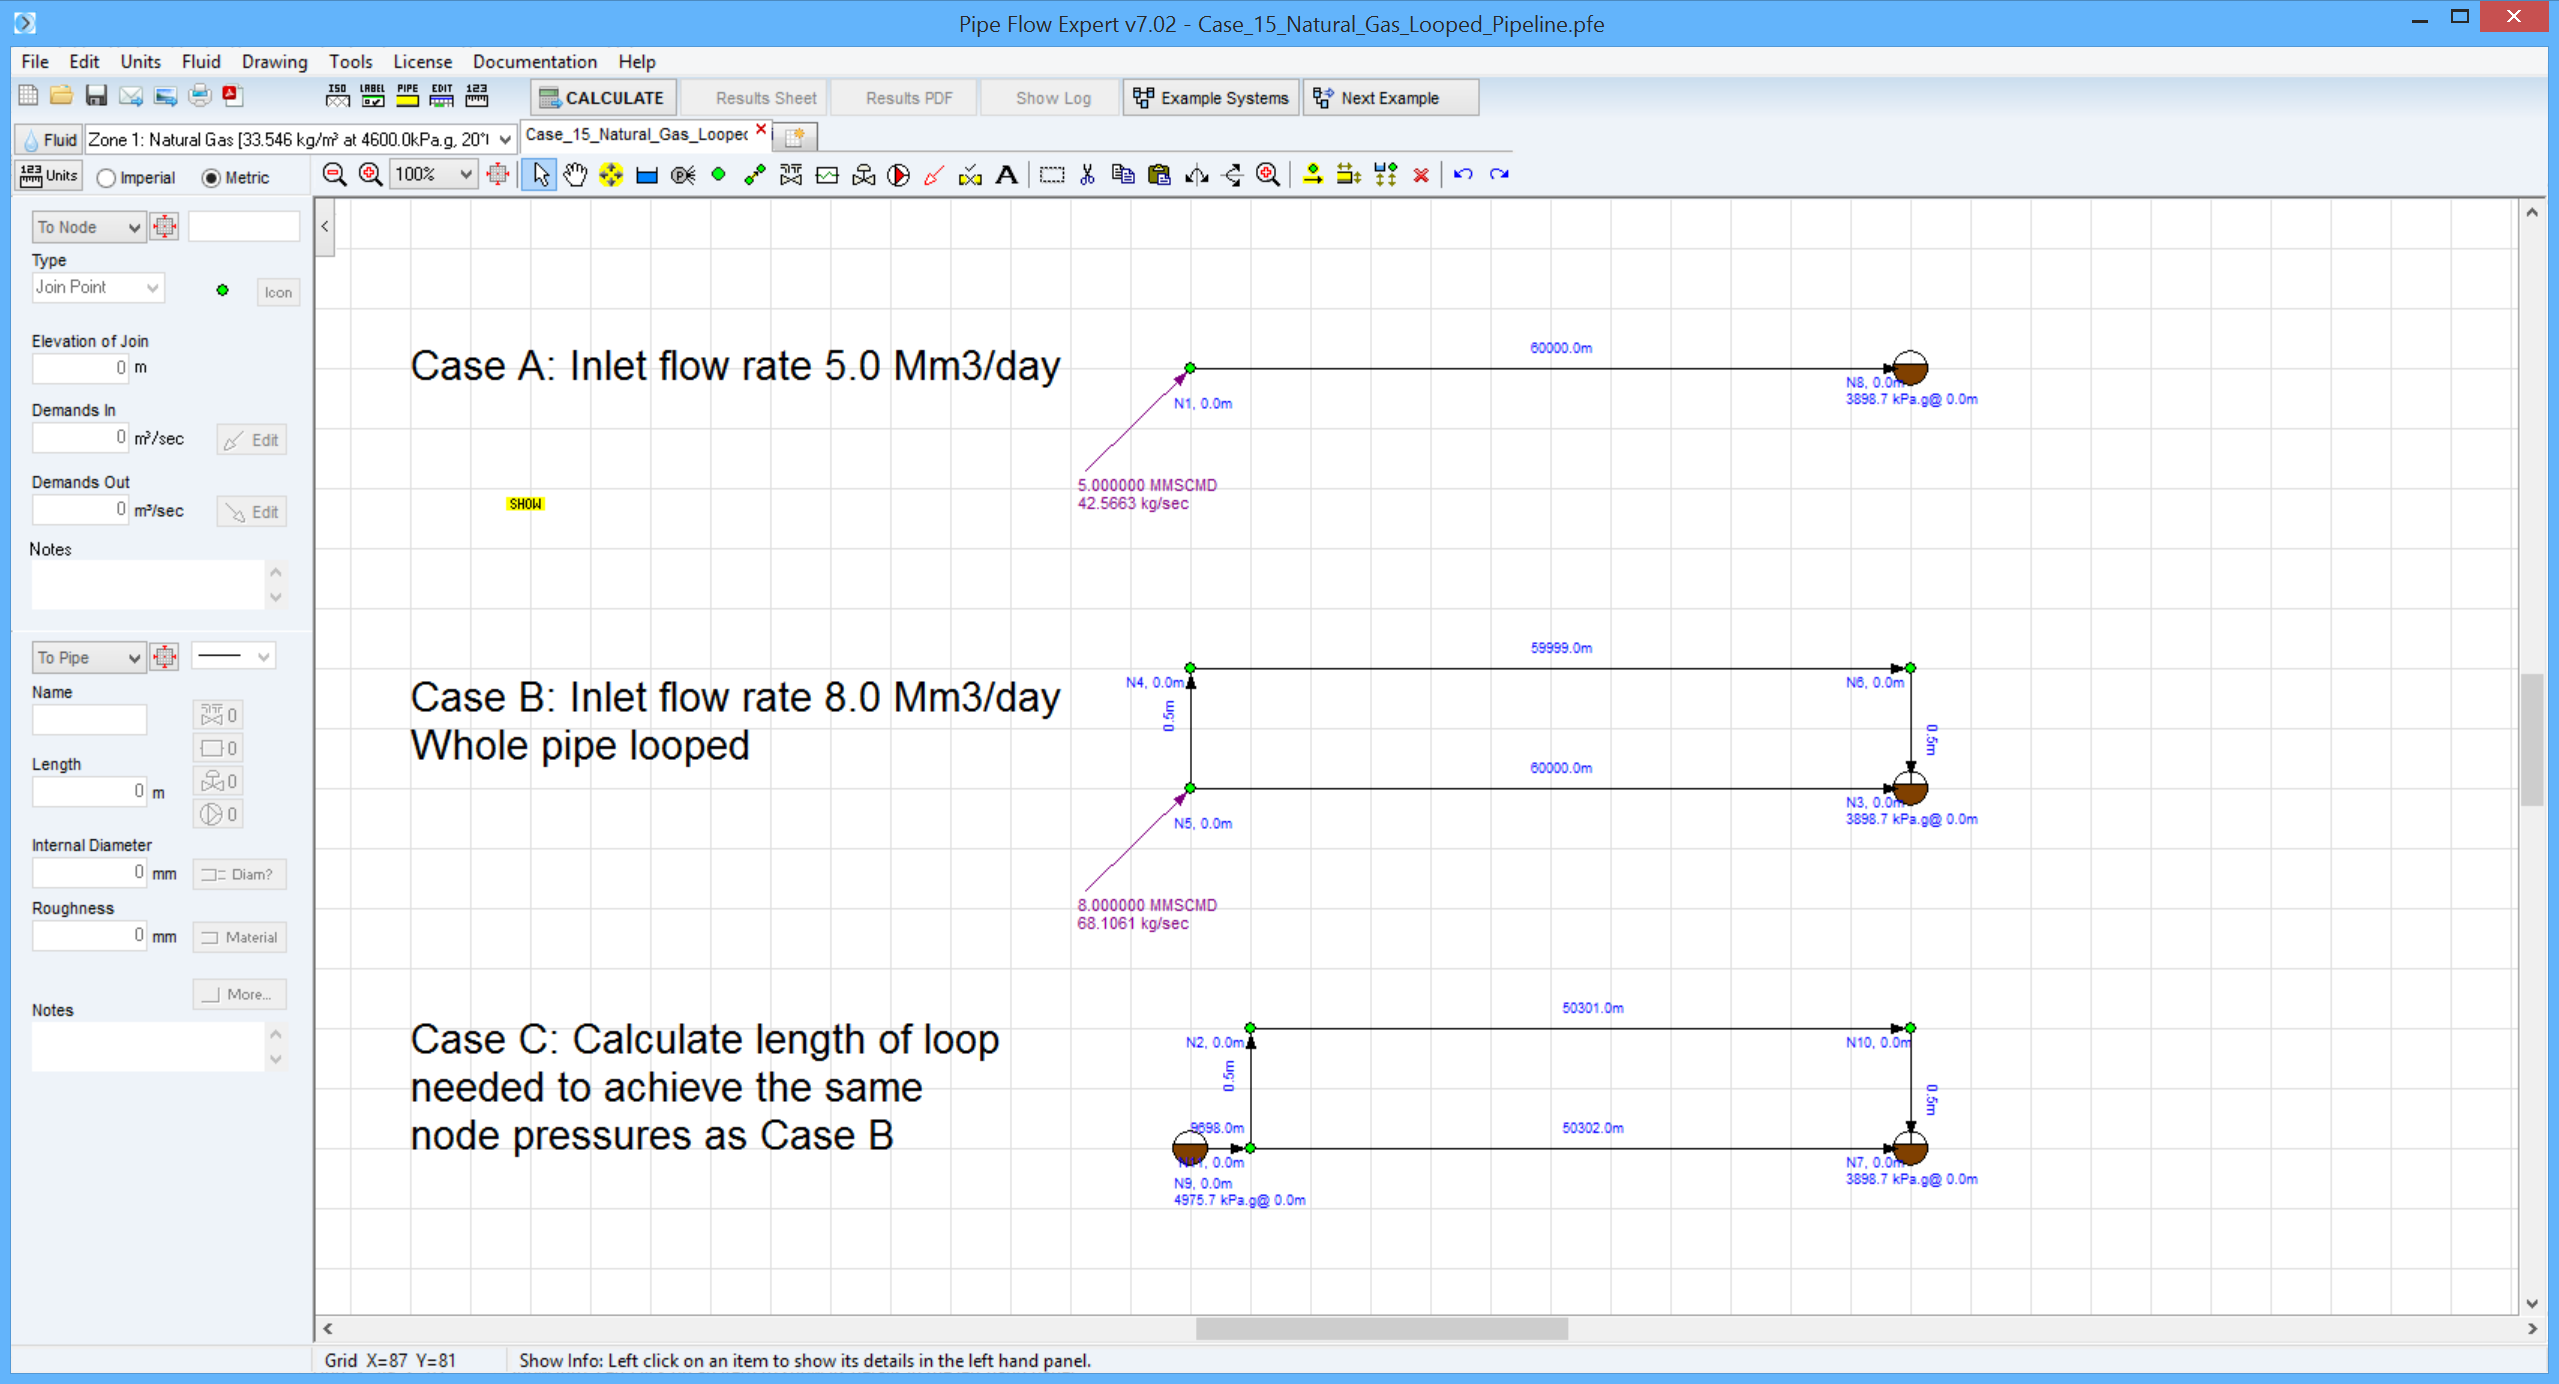Image resolution: width=2559 pixels, height=1384 pixels.
Task: Click the zoom in magnifier icon
Action: tap(370, 175)
